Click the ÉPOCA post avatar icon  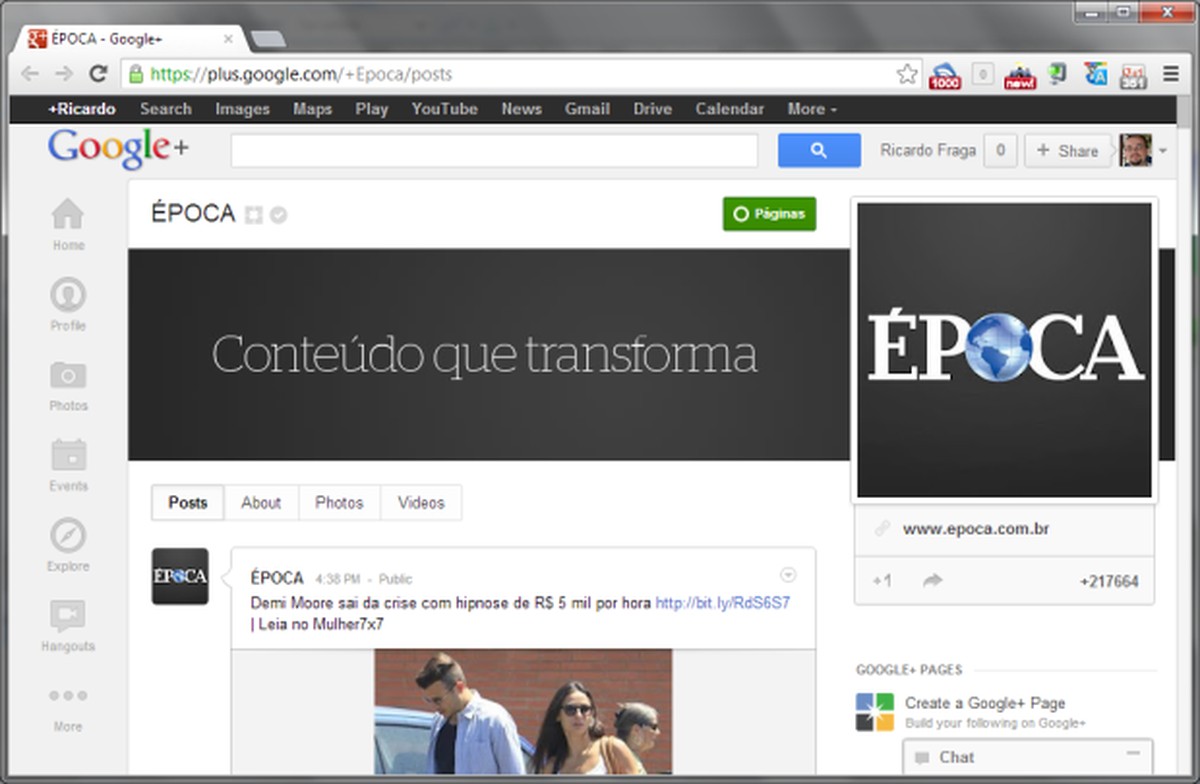[180, 576]
